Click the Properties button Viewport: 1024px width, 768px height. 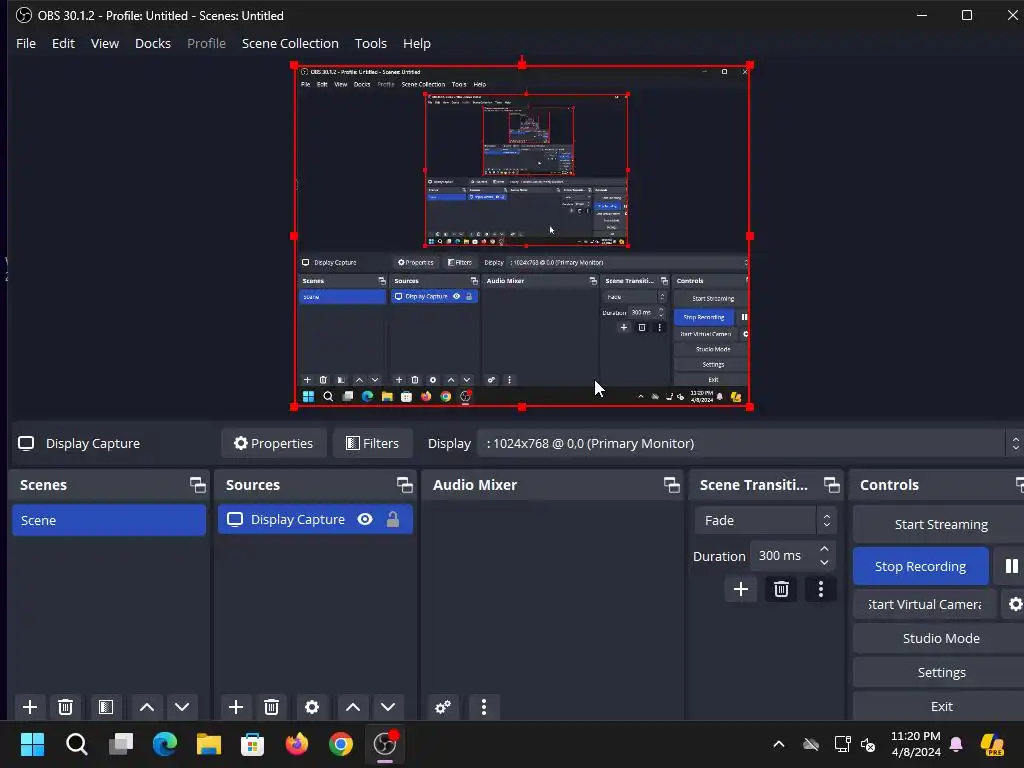pyautogui.click(x=274, y=443)
